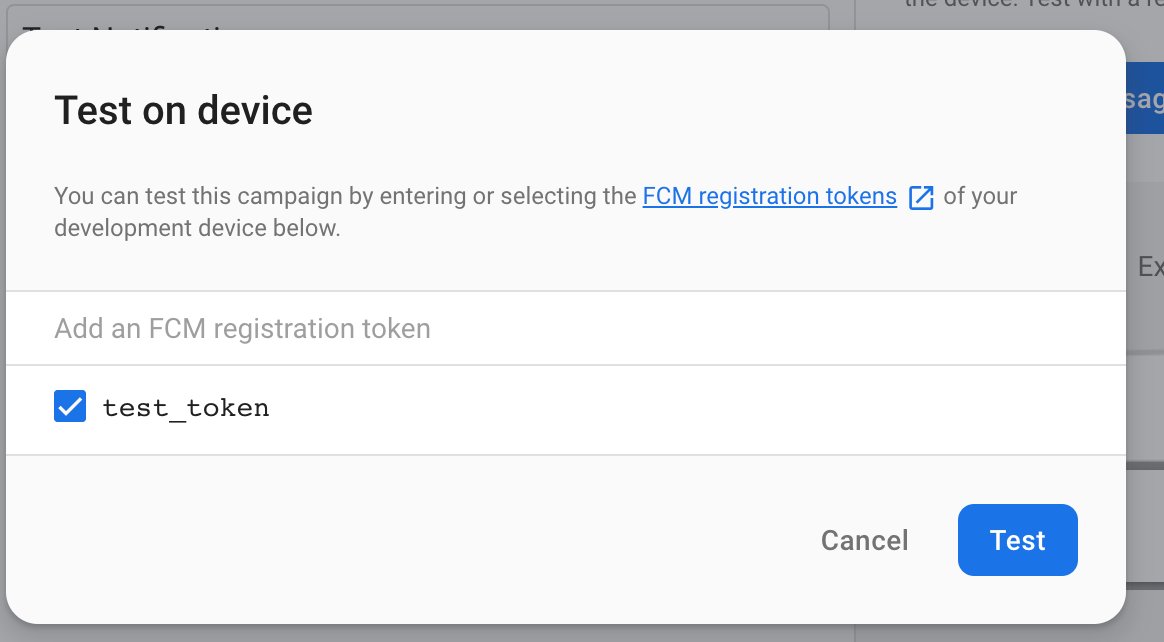
Task: Click the dimmed background beside the Test button
Action: 1145,540
